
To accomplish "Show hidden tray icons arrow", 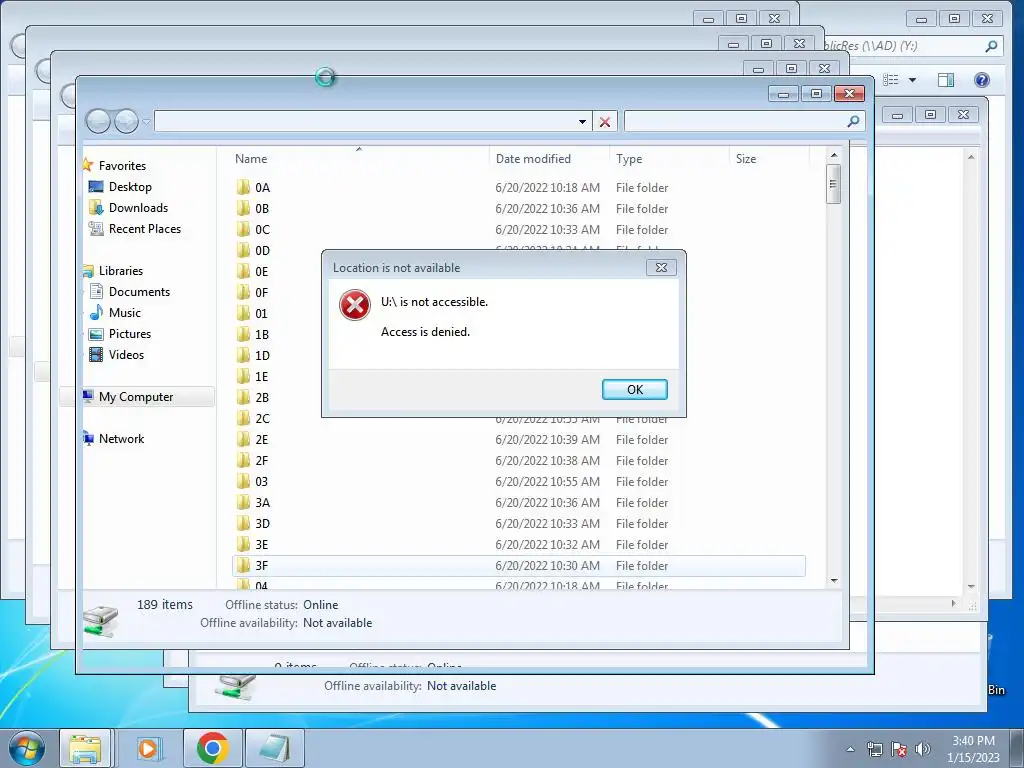I will pyautogui.click(x=850, y=749).
